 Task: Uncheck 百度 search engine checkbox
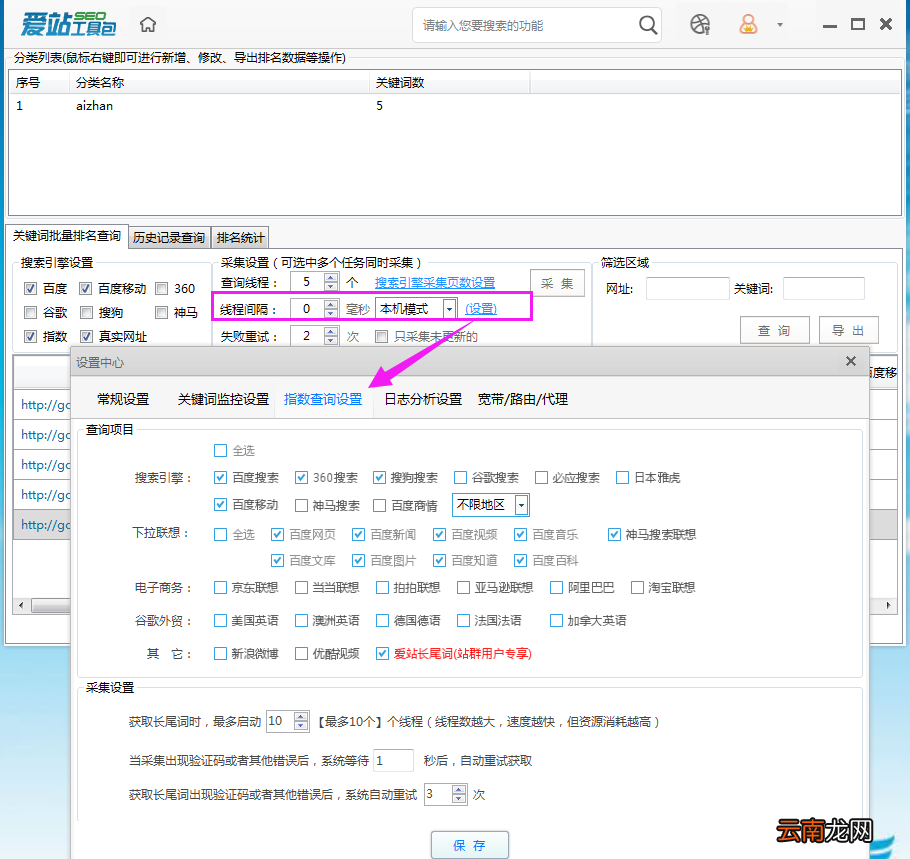31,288
